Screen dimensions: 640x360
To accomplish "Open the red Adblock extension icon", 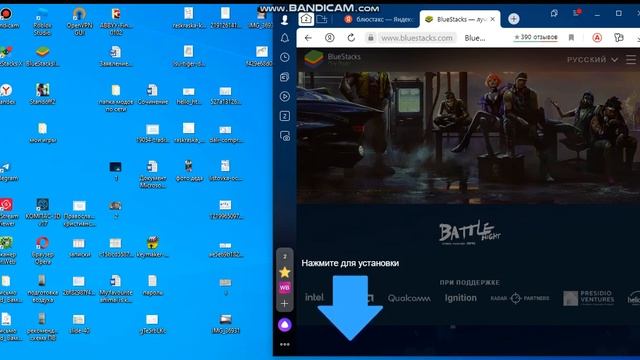I will point(597,38).
